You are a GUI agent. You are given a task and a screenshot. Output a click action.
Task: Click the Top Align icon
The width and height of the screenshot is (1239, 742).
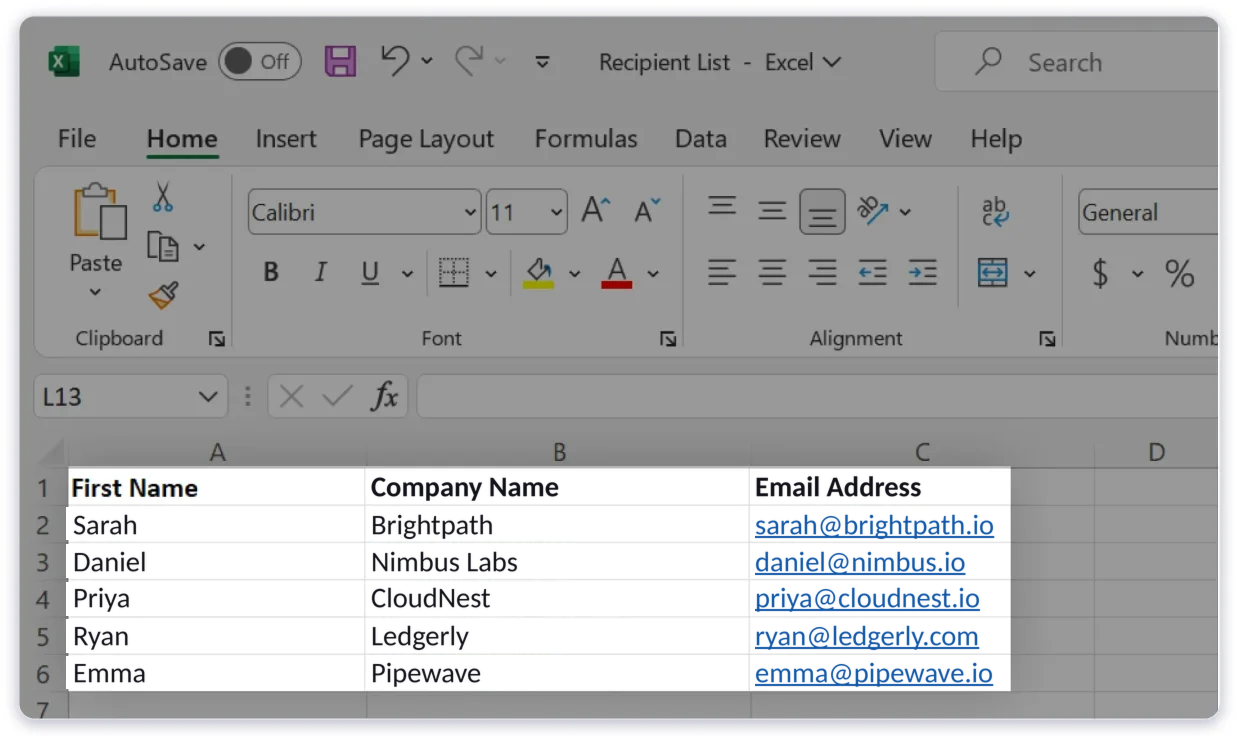coord(722,208)
